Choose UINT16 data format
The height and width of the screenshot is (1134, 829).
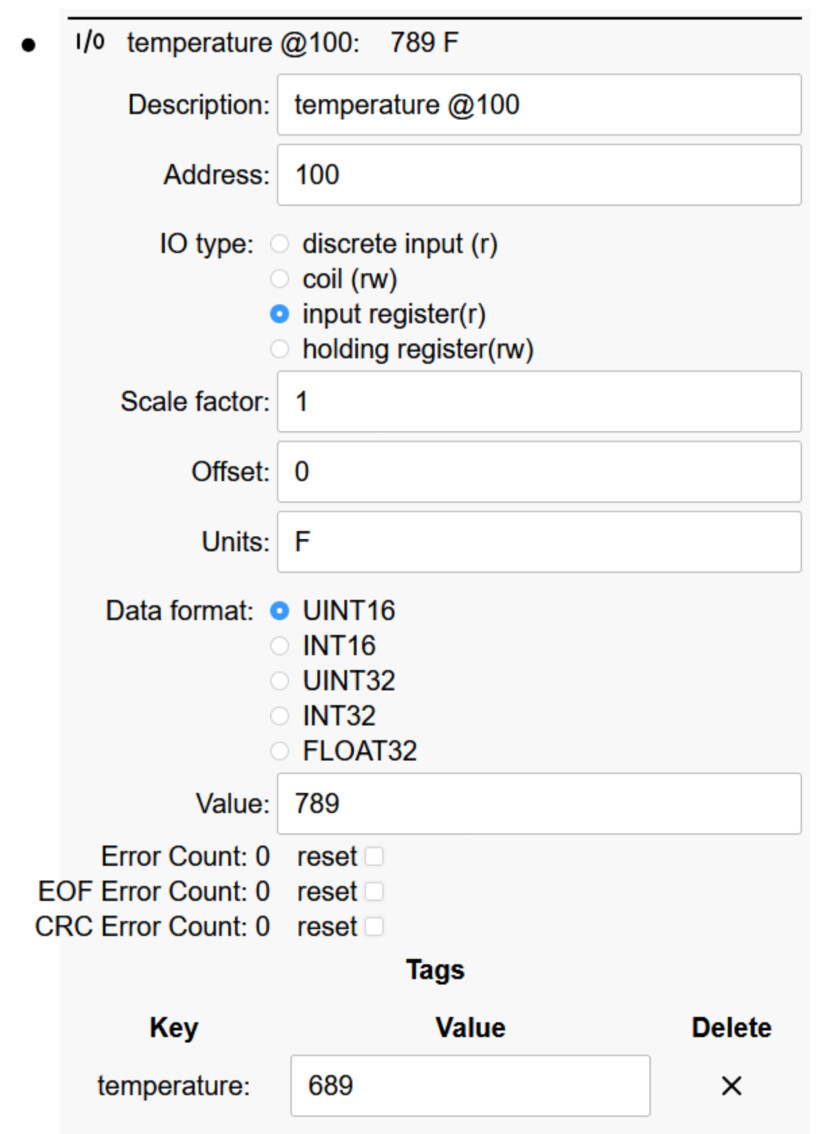tap(281, 610)
